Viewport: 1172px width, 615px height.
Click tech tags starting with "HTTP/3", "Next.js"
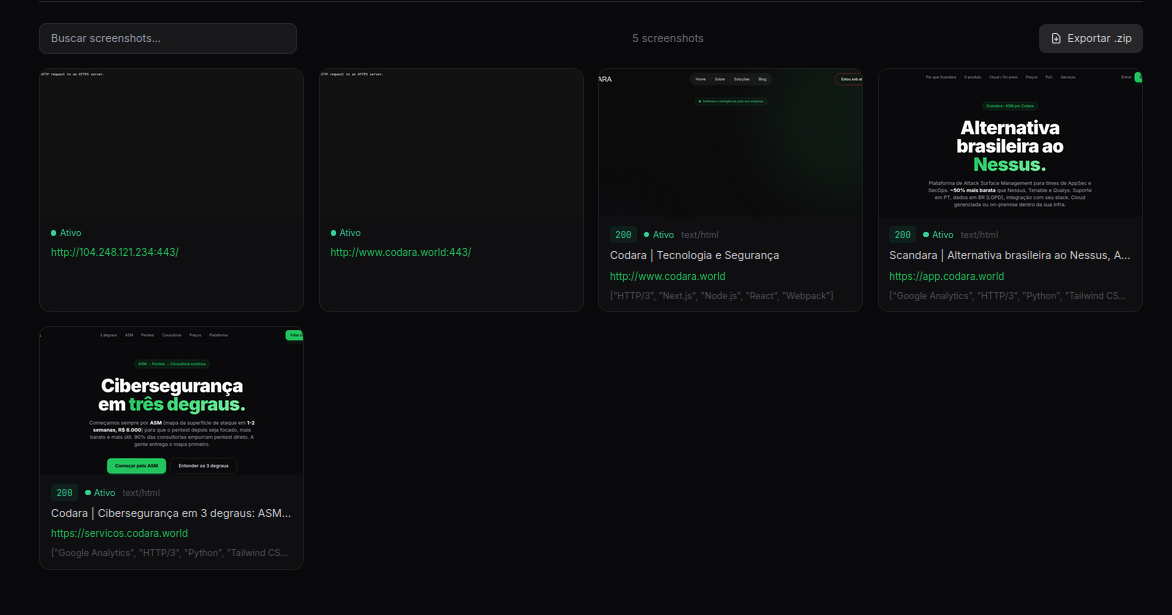click(721, 296)
